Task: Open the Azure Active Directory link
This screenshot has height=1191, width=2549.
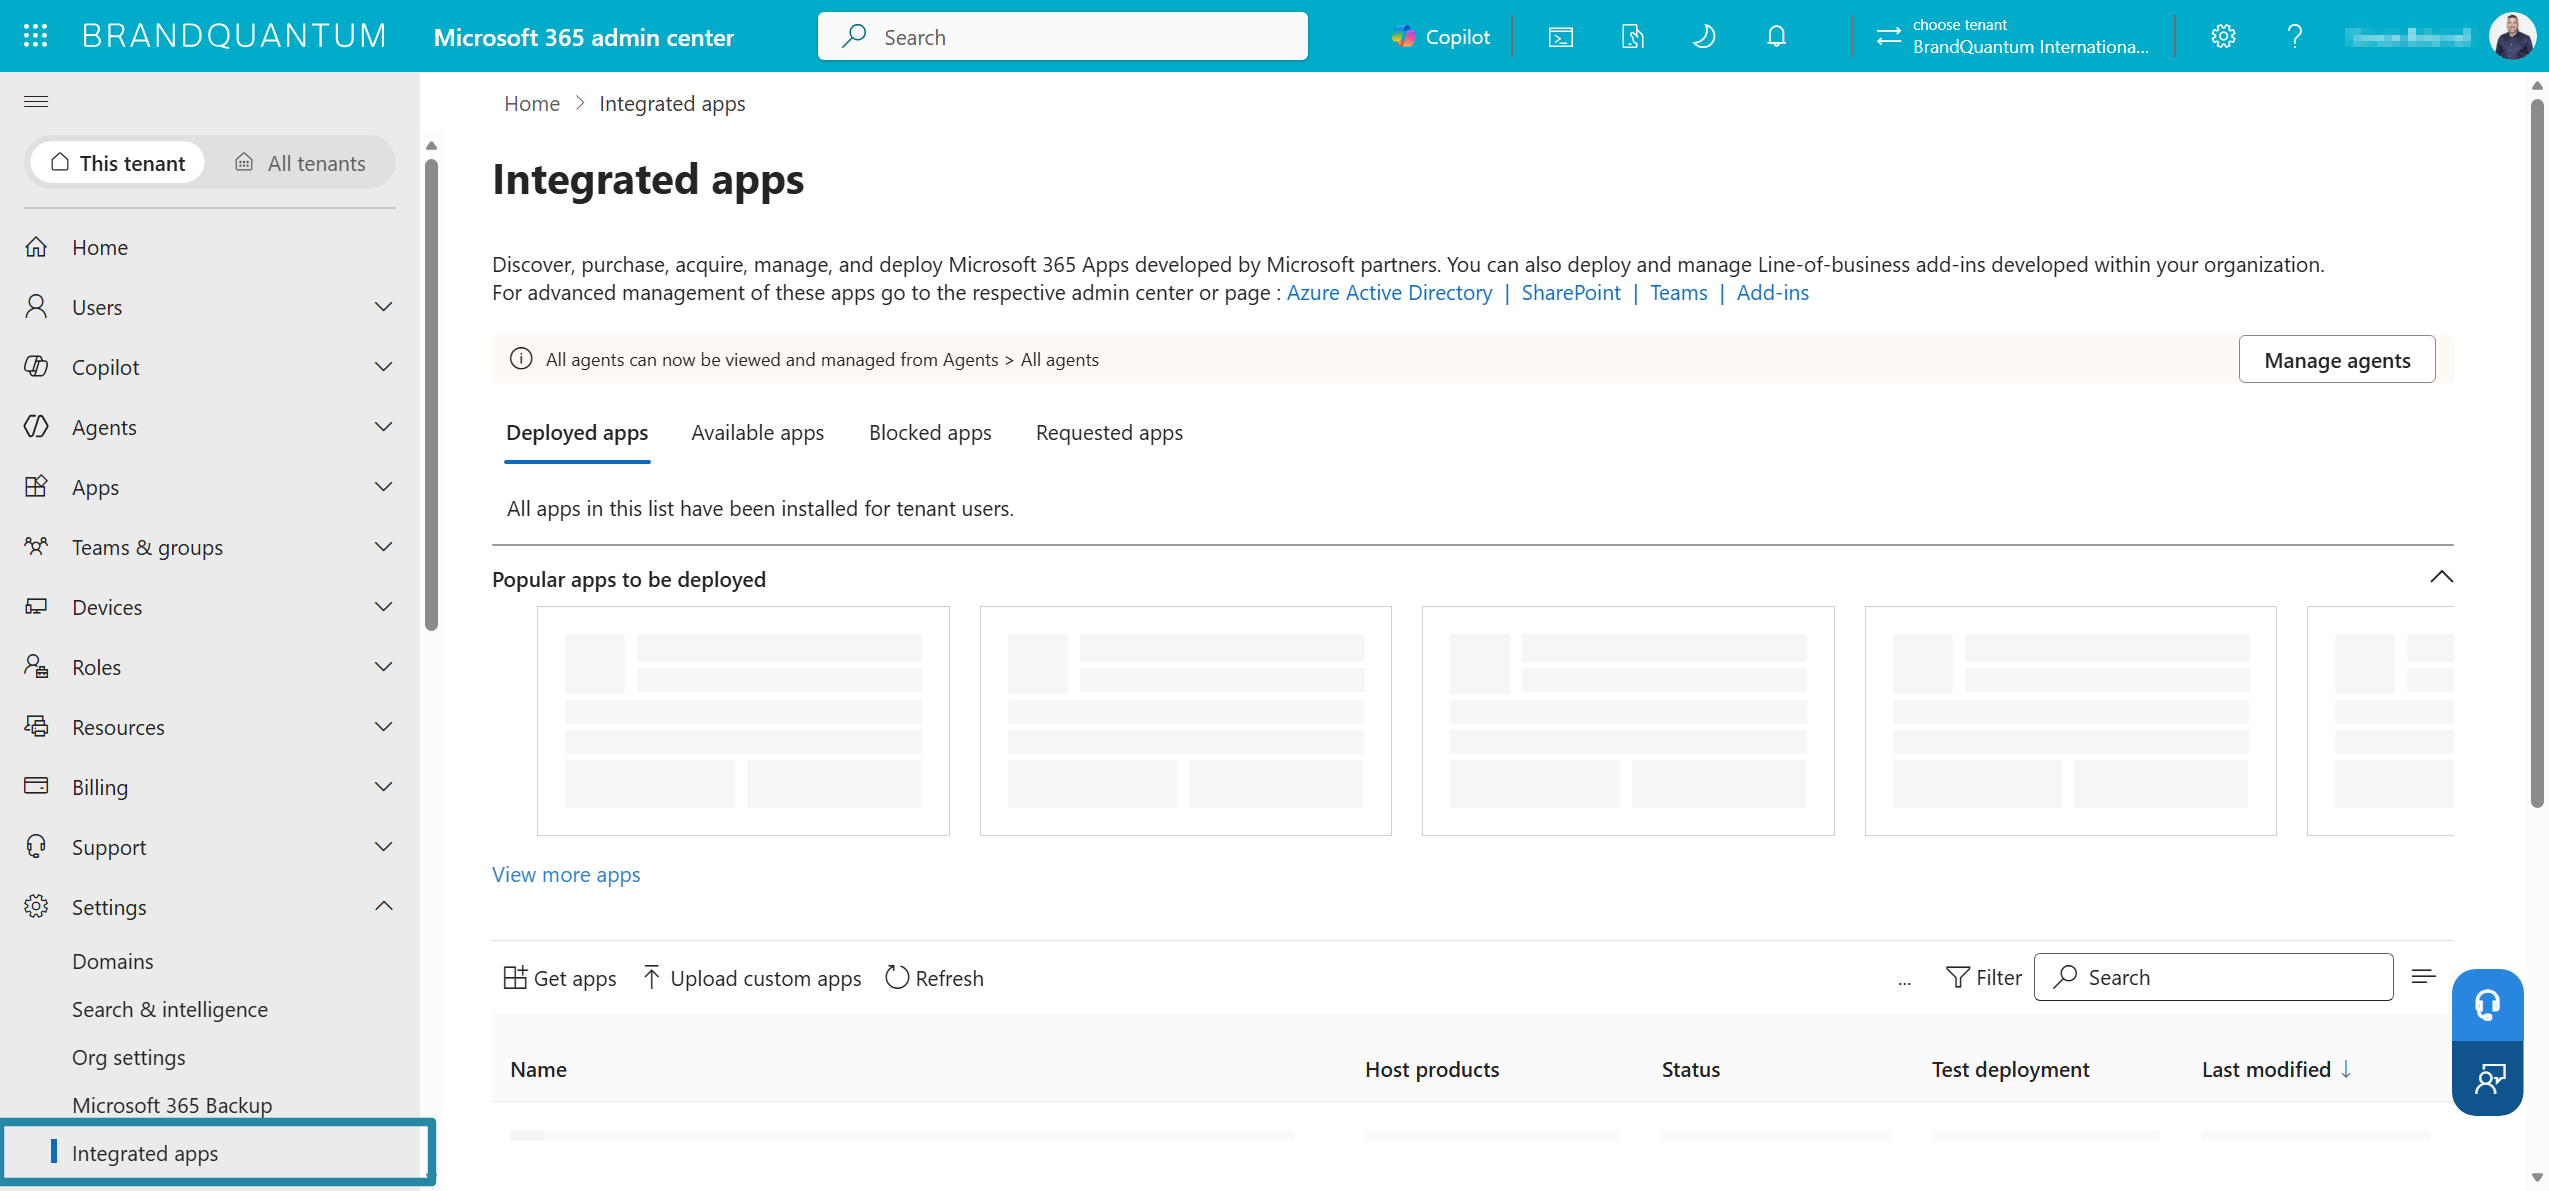Action: [x=1389, y=293]
